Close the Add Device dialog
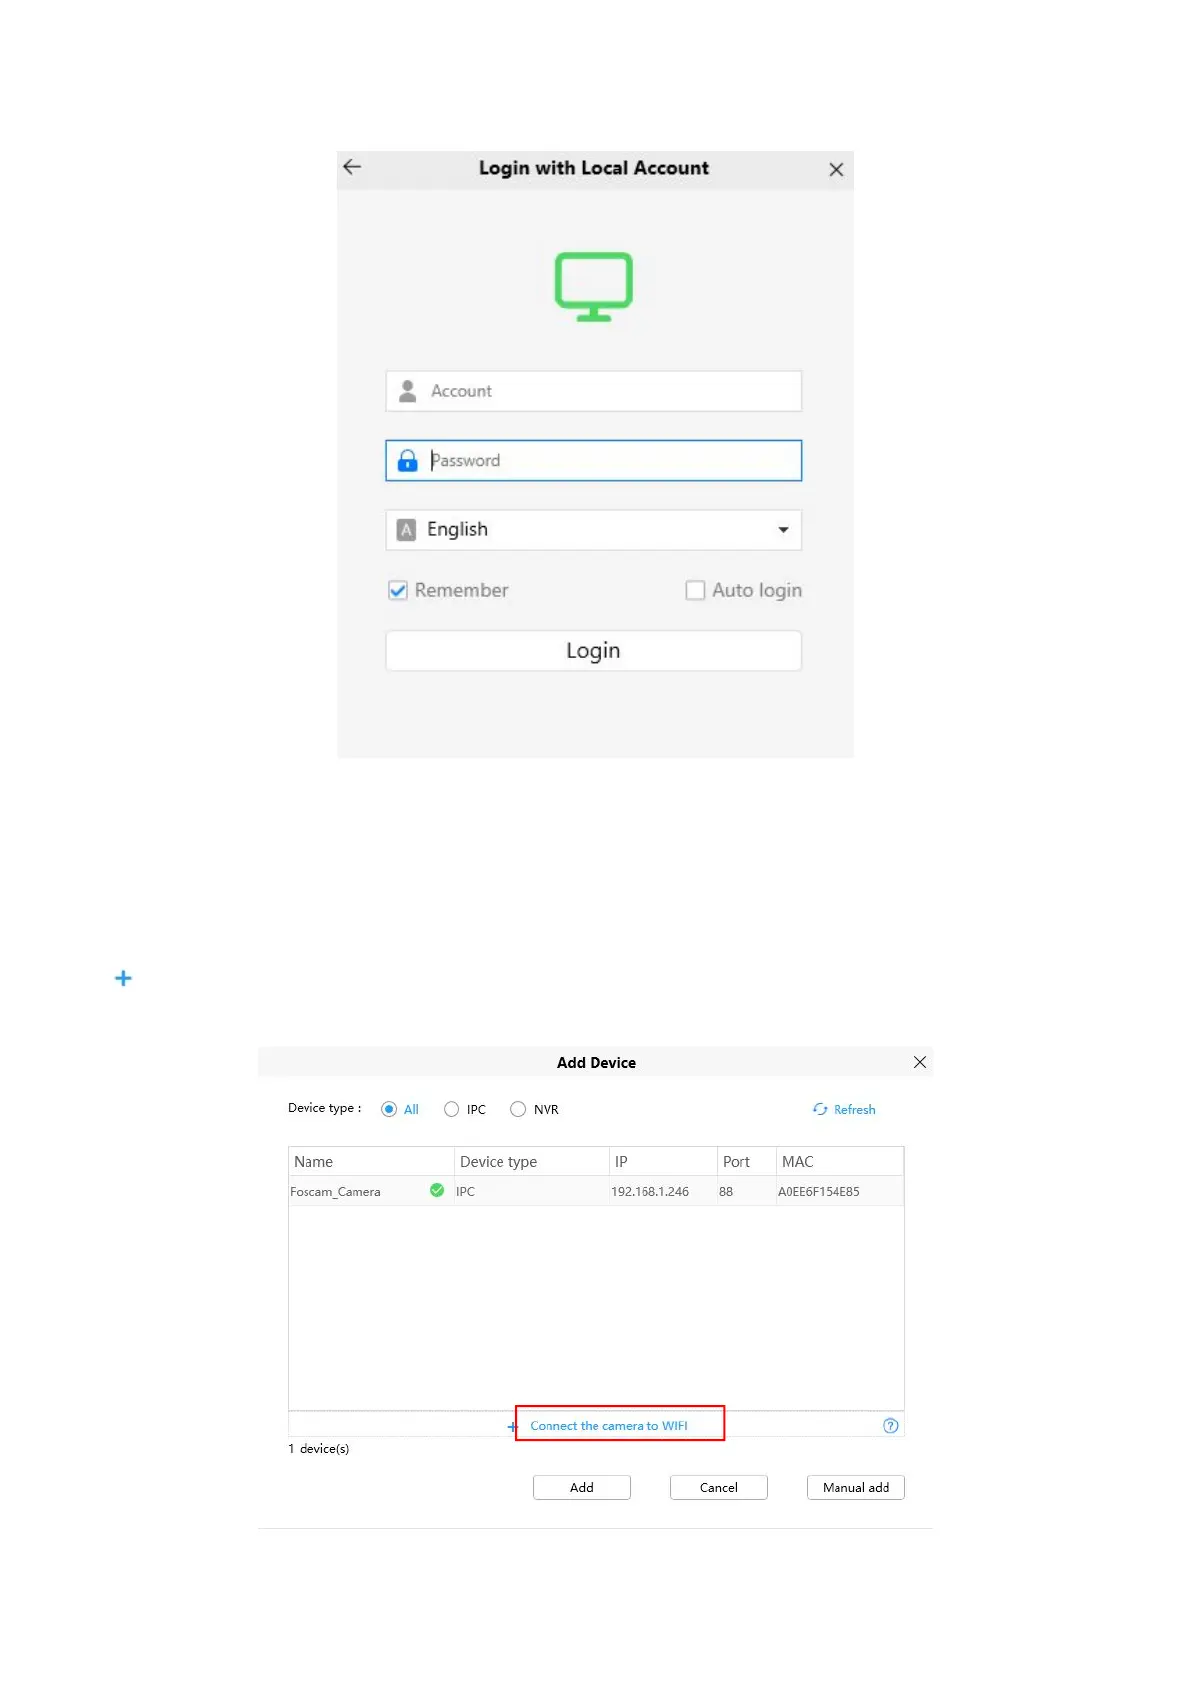This screenshot has height=1684, width=1191. pos(920,1062)
